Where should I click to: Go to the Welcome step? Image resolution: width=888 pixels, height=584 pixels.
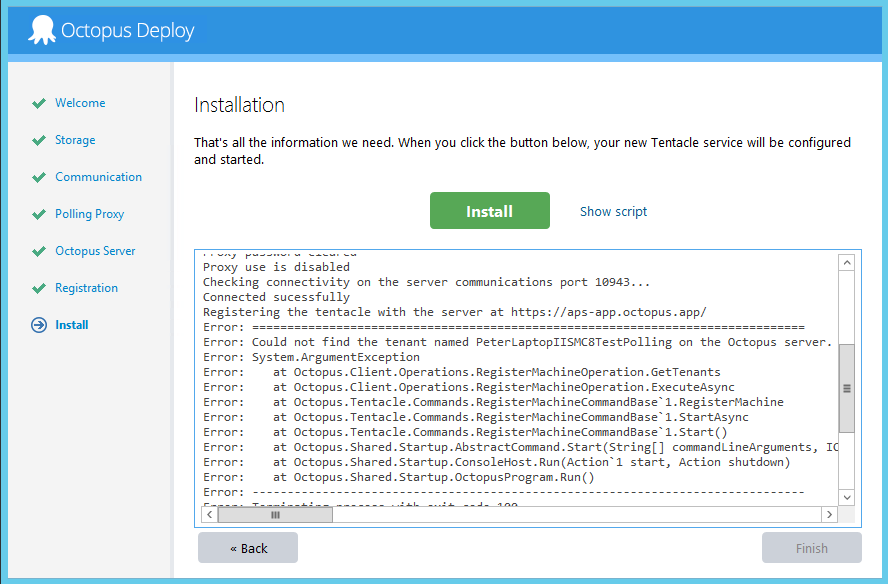click(80, 103)
